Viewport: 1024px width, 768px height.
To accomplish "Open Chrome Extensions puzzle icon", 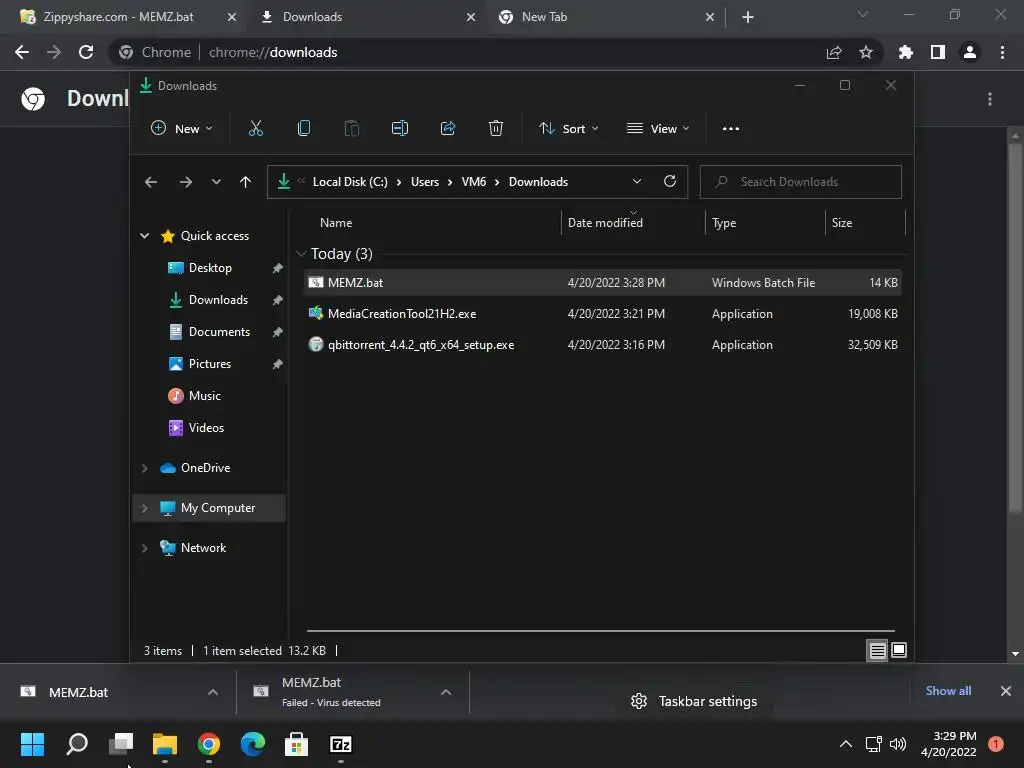I will click(906, 52).
